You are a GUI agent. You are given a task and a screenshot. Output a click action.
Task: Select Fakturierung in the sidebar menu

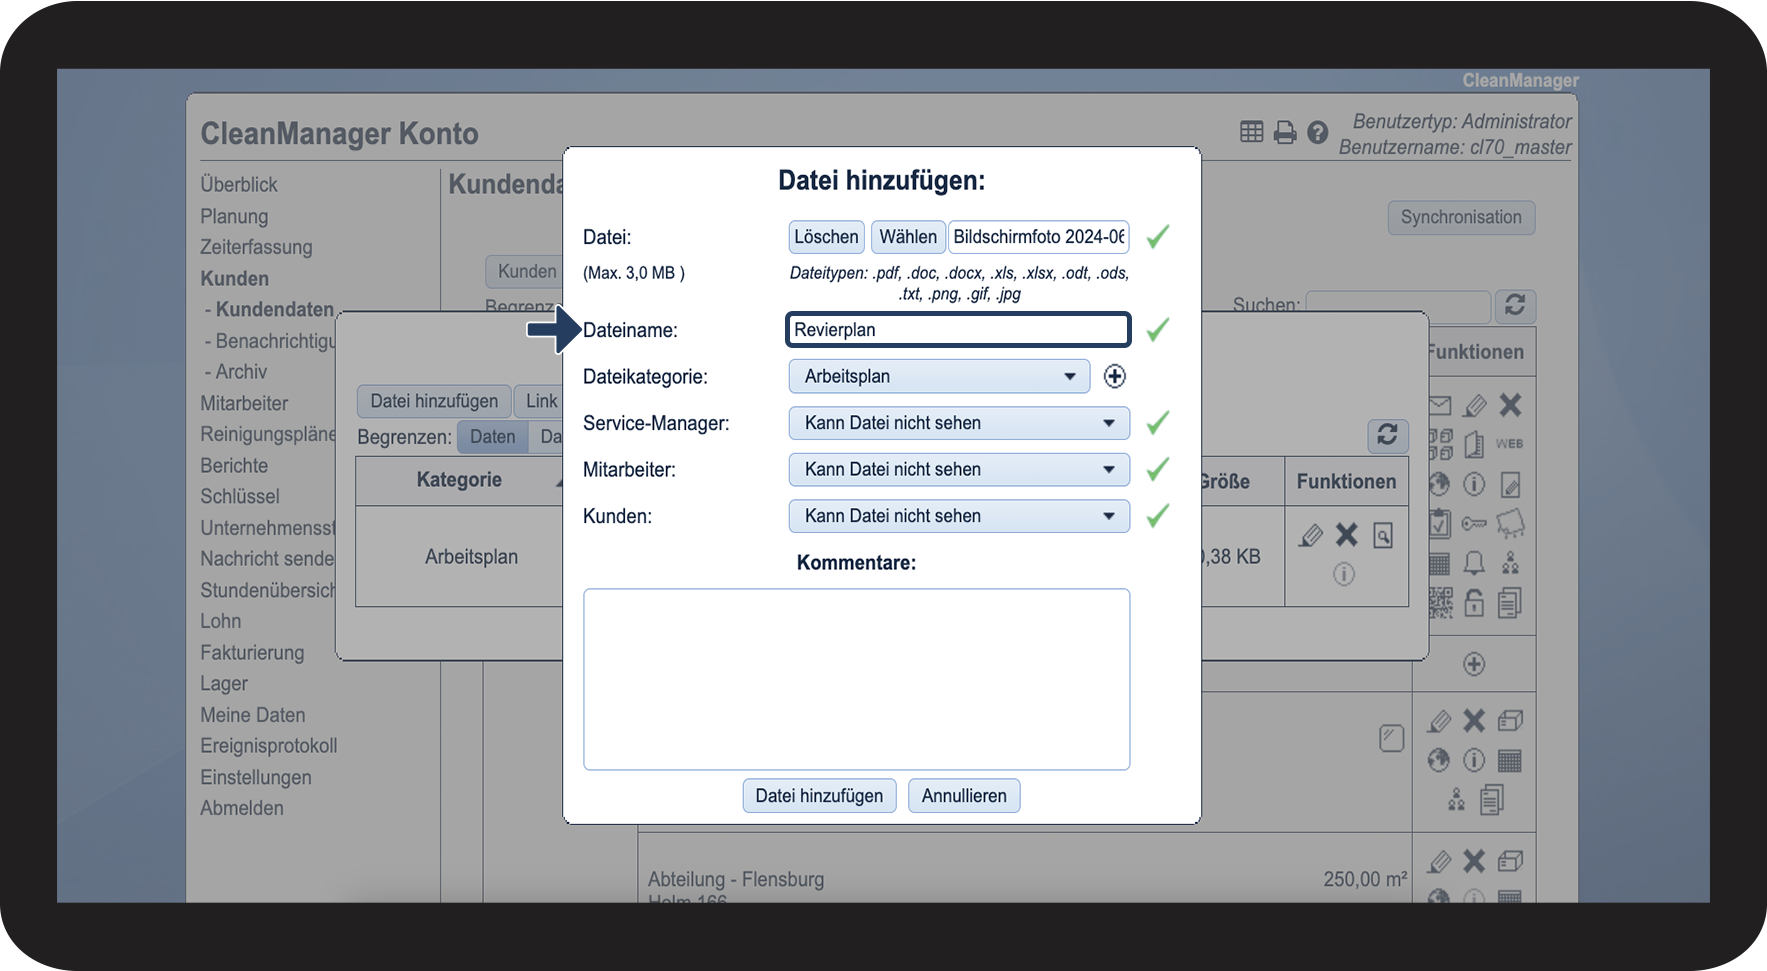pyautogui.click(x=252, y=653)
